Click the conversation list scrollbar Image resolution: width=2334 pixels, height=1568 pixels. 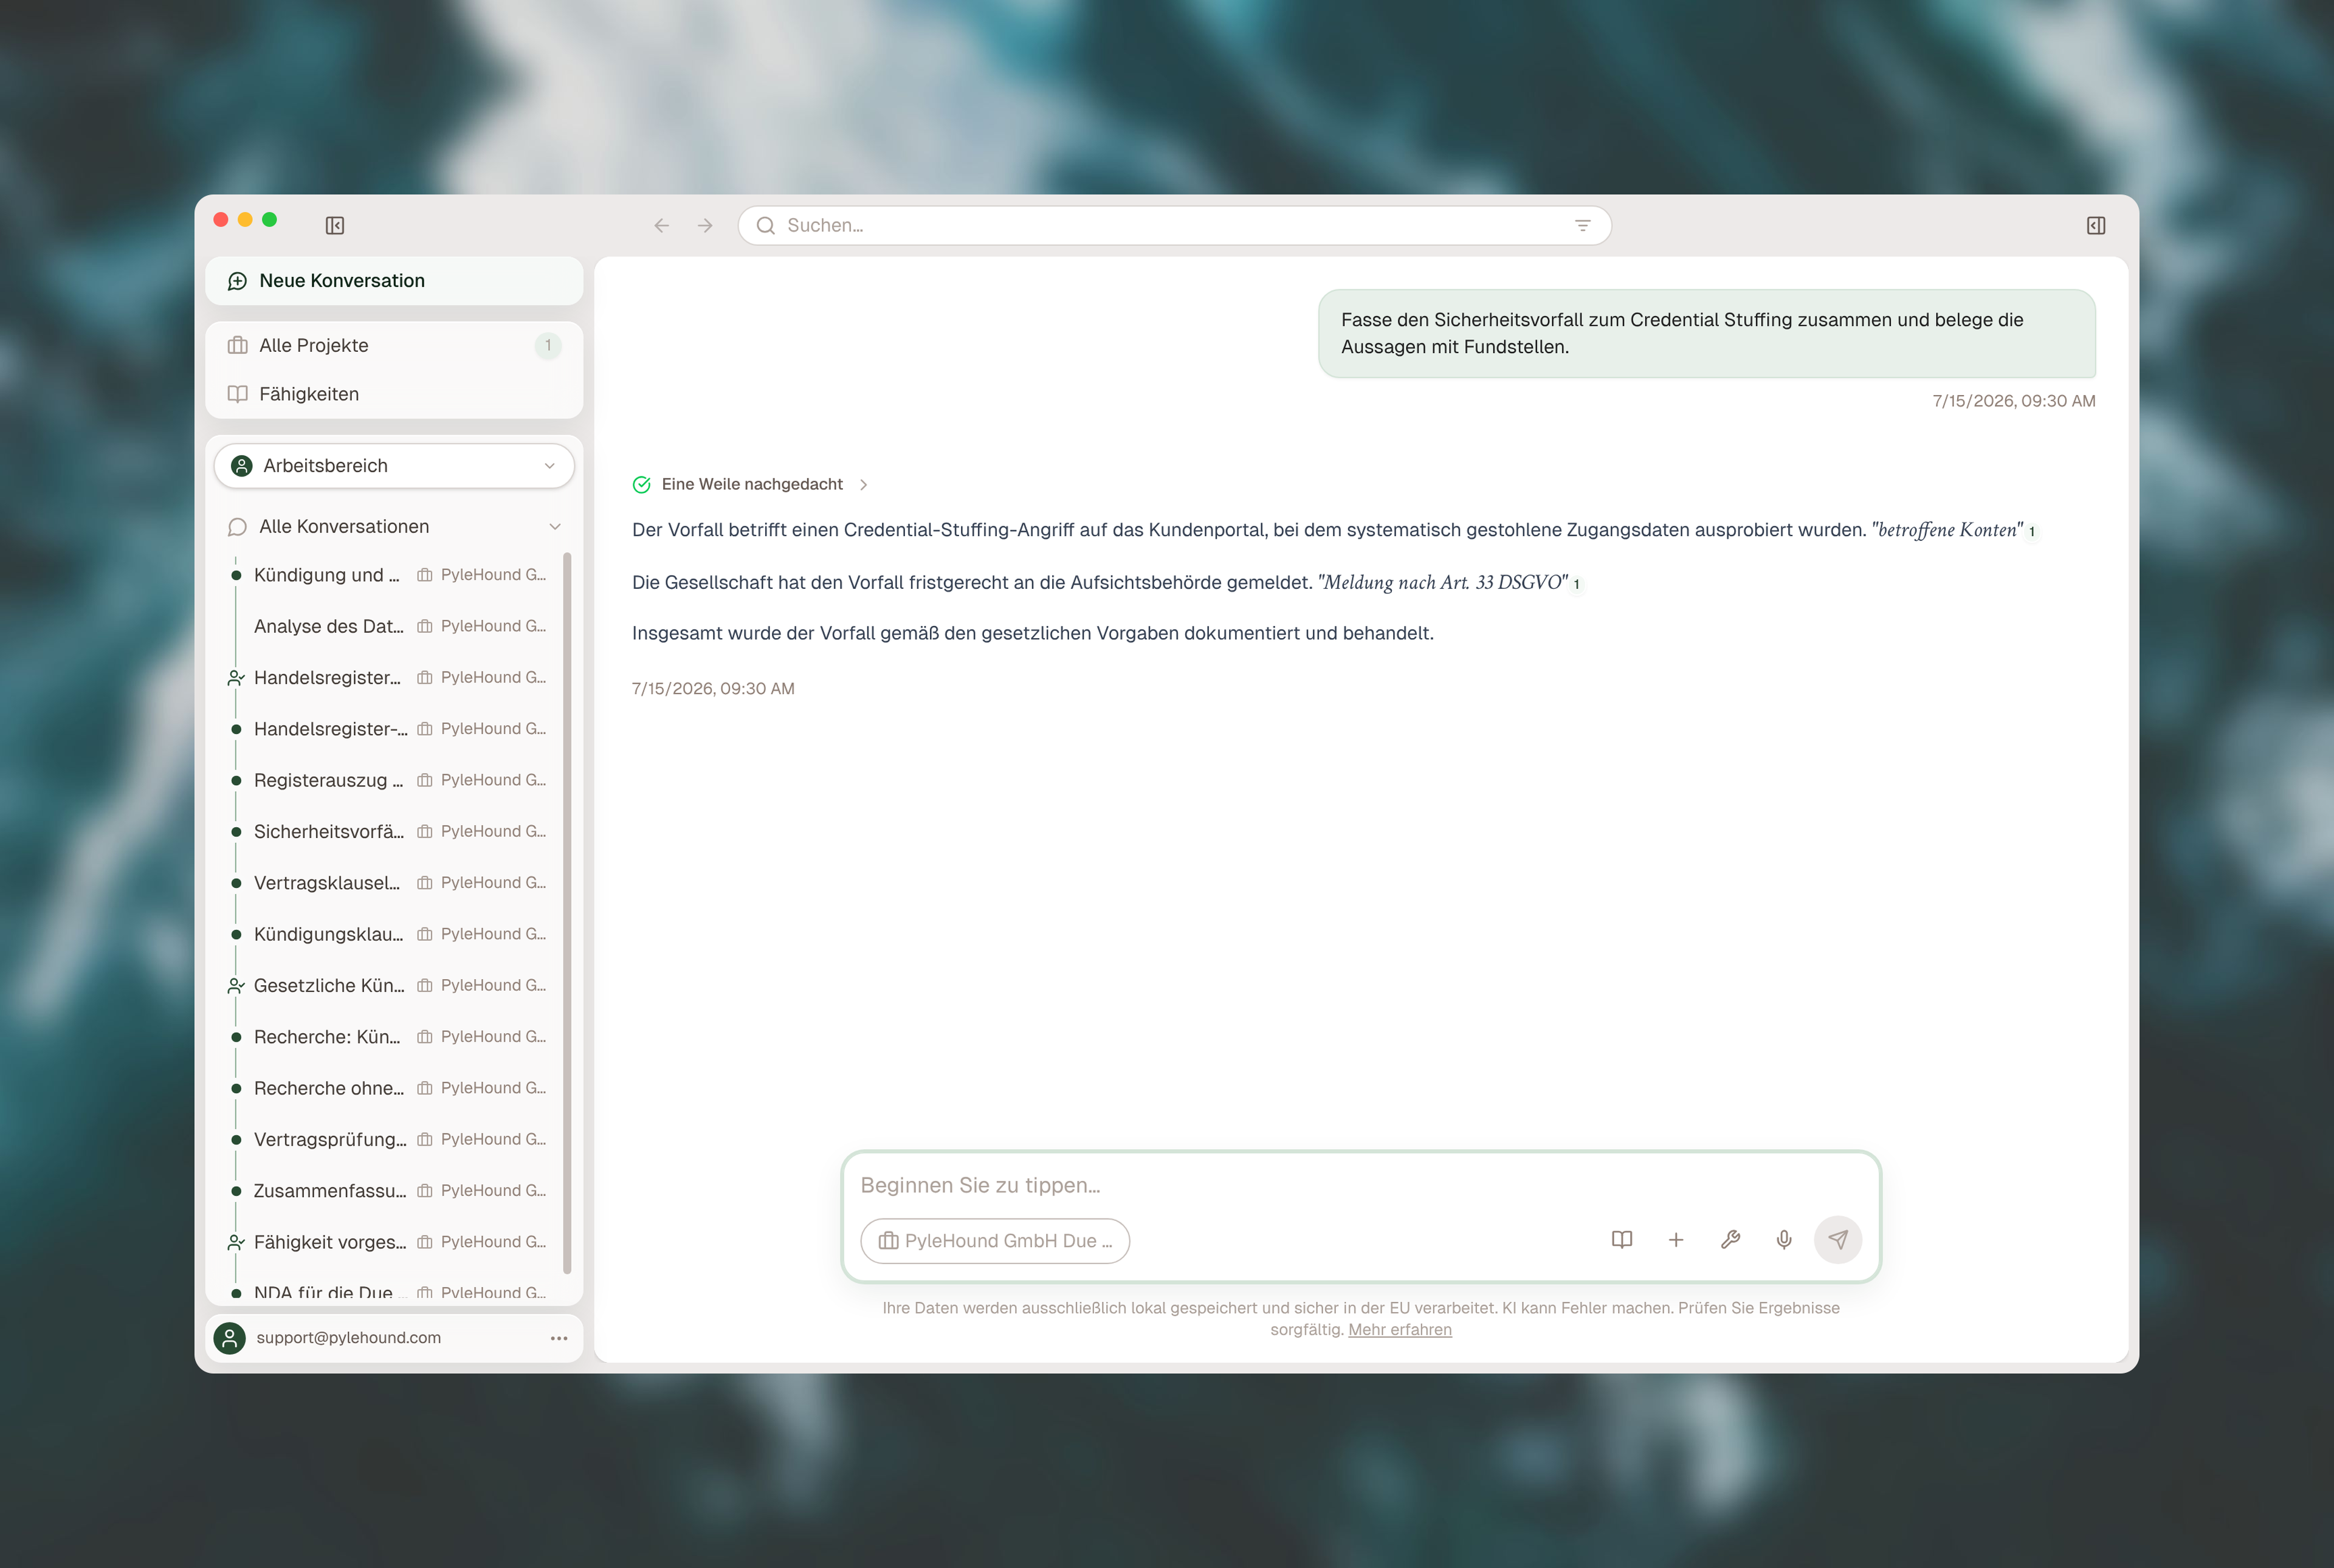click(567, 913)
